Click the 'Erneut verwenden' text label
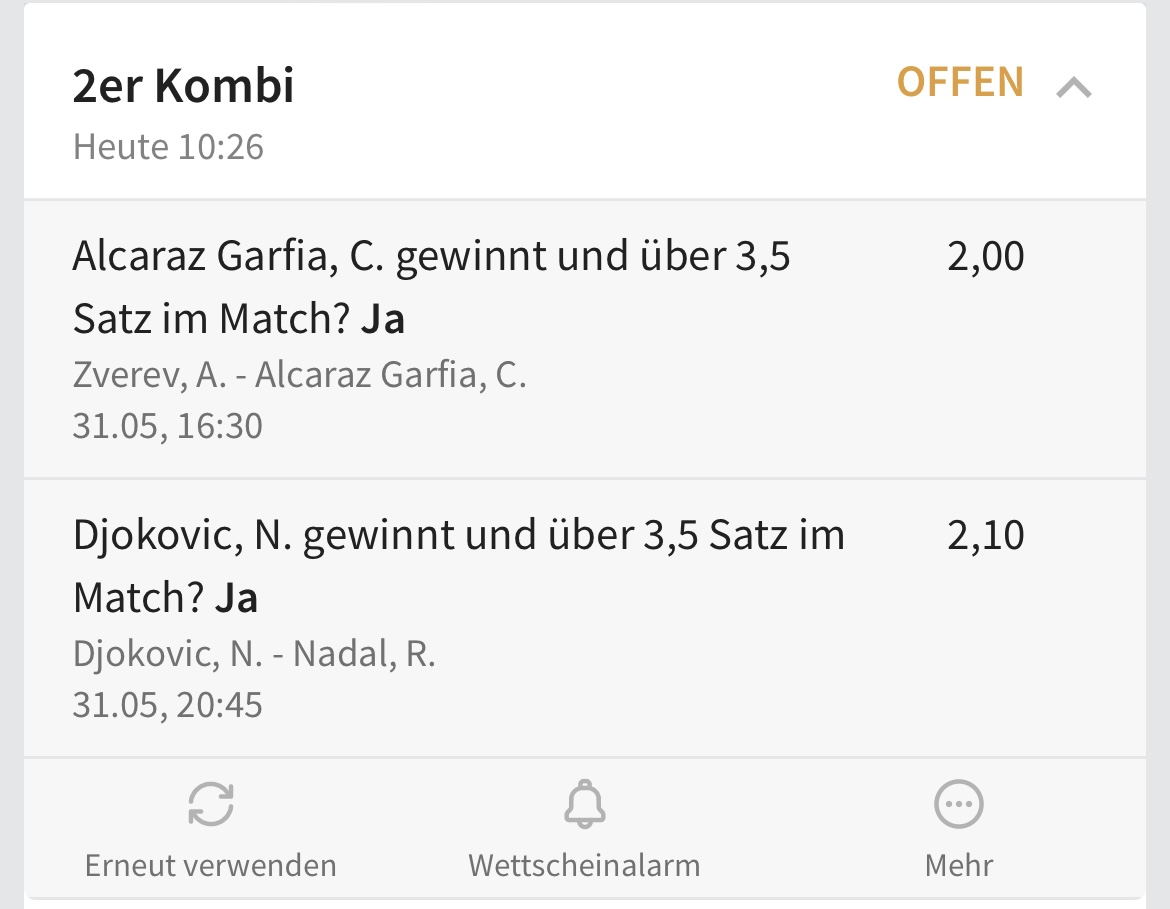The width and height of the screenshot is (1170, 909). click(x=210, y=865)
